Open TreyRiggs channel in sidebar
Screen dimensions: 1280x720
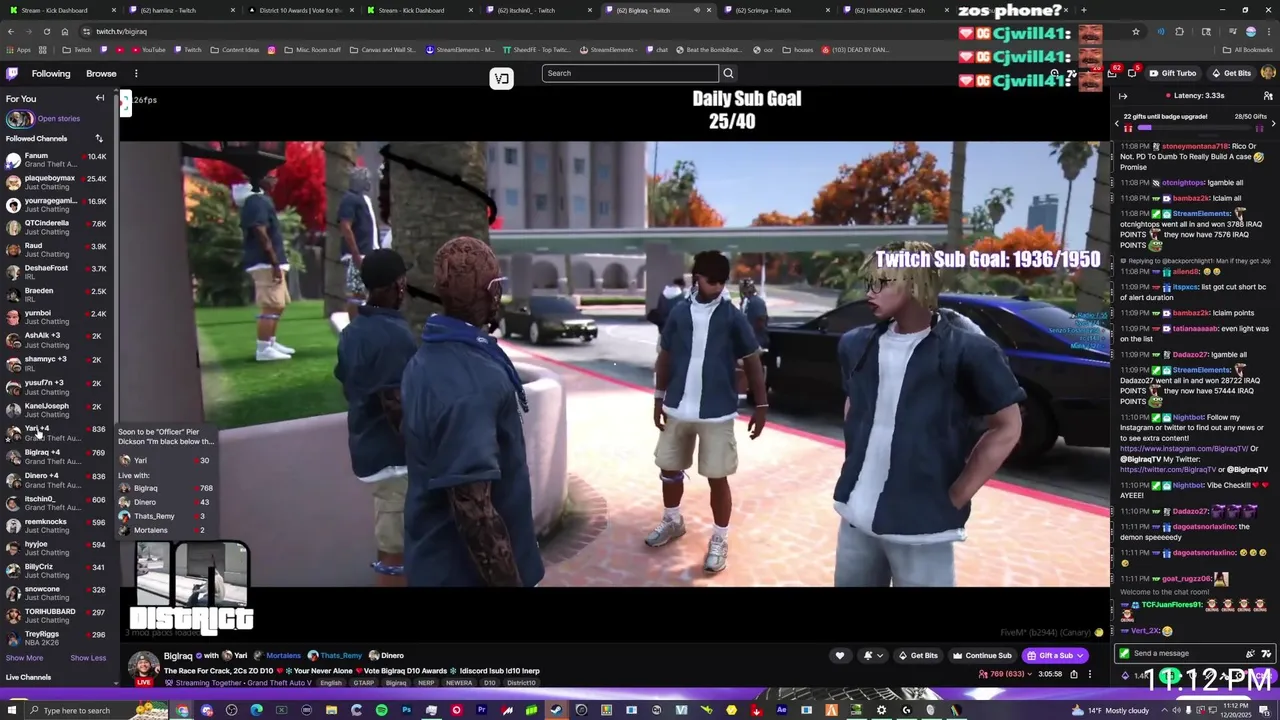(x=55, y=637)
